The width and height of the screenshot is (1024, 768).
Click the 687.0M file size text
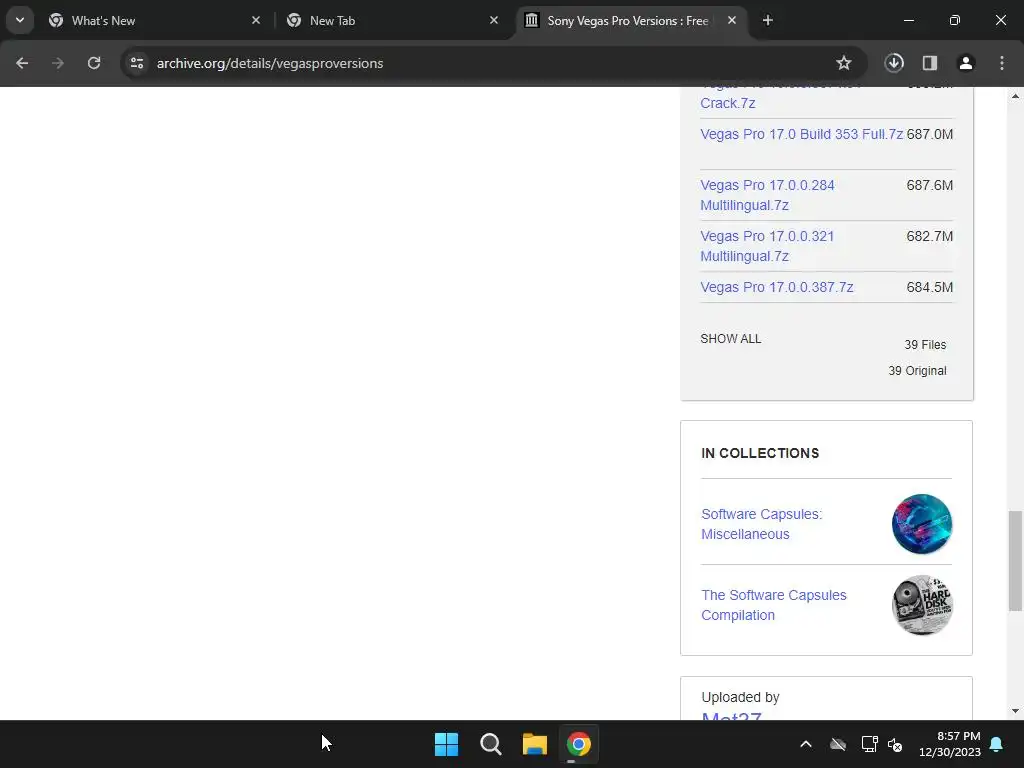(x=929, y=134)
